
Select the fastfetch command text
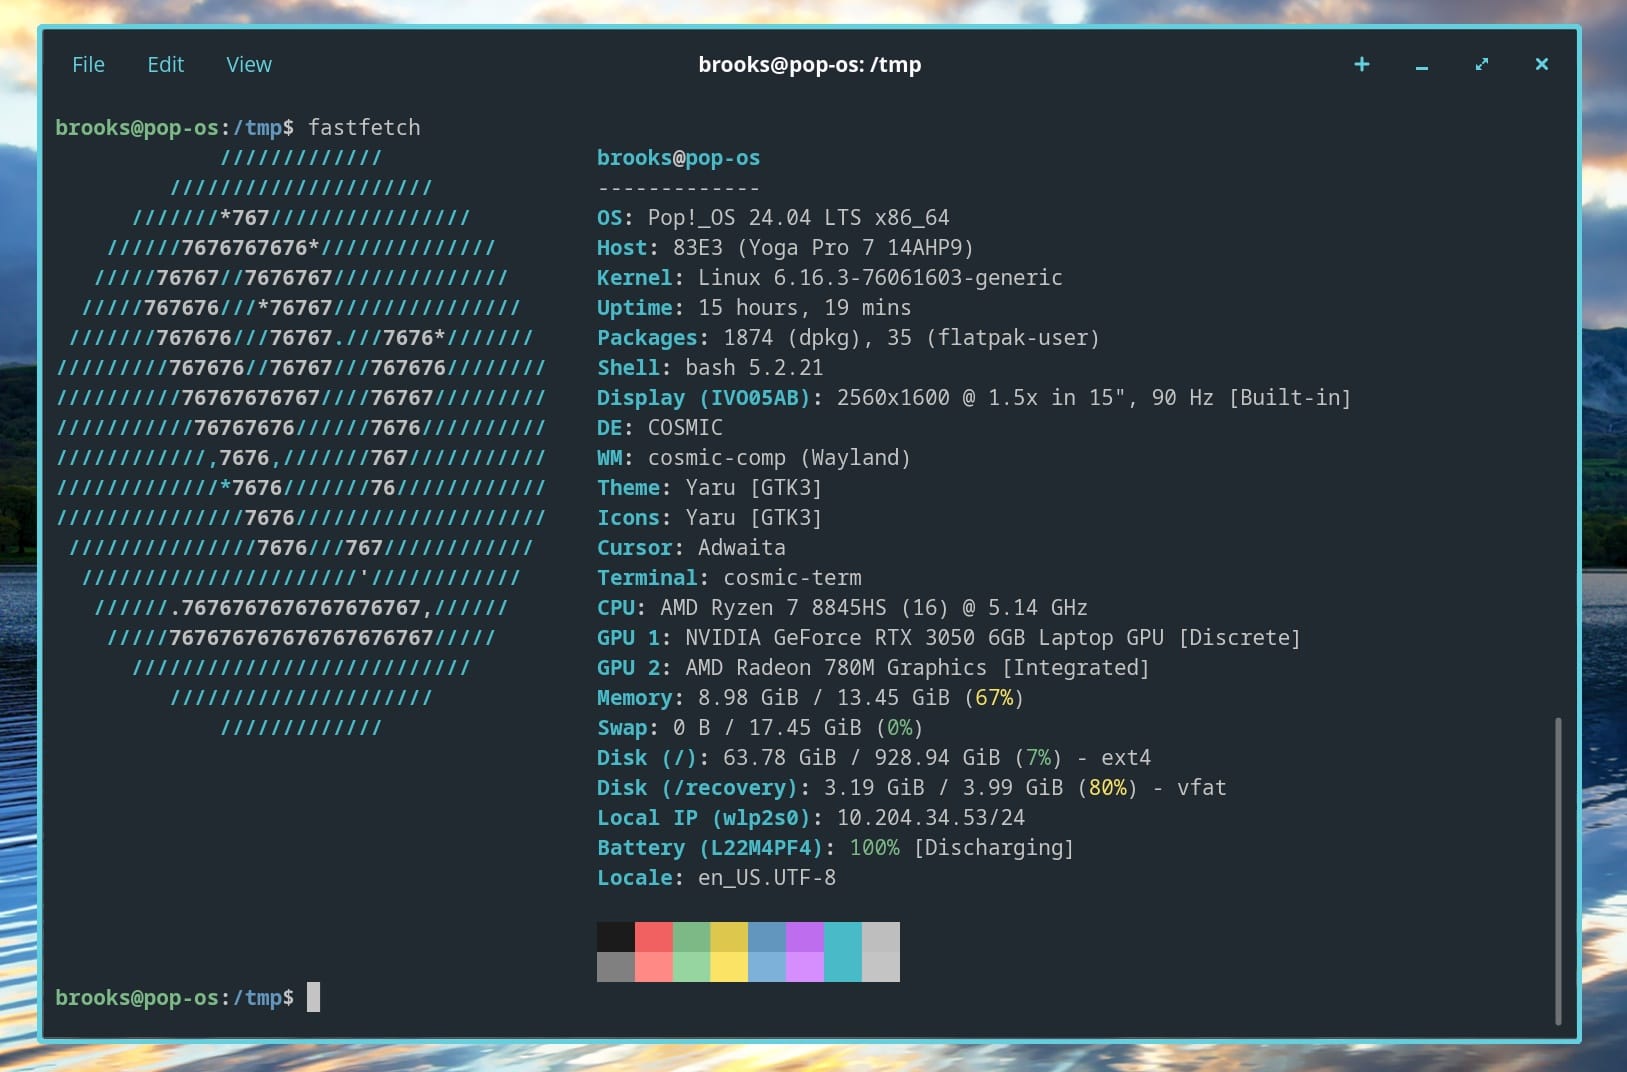(365, 127)
